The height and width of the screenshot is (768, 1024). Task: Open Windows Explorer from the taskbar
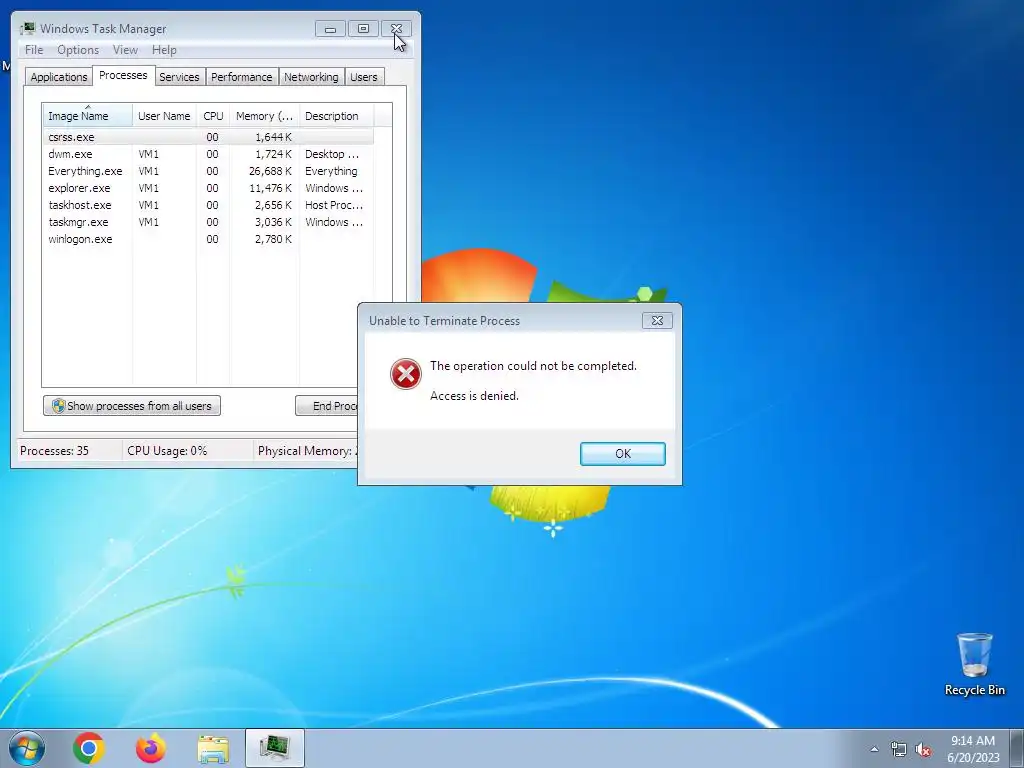pyautogui.click(x=213, y=748)
